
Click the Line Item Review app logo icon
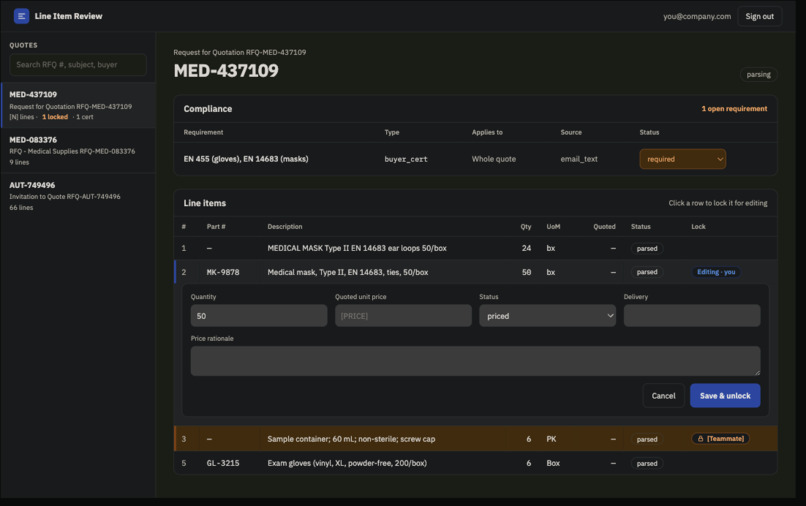pos(21,16)
